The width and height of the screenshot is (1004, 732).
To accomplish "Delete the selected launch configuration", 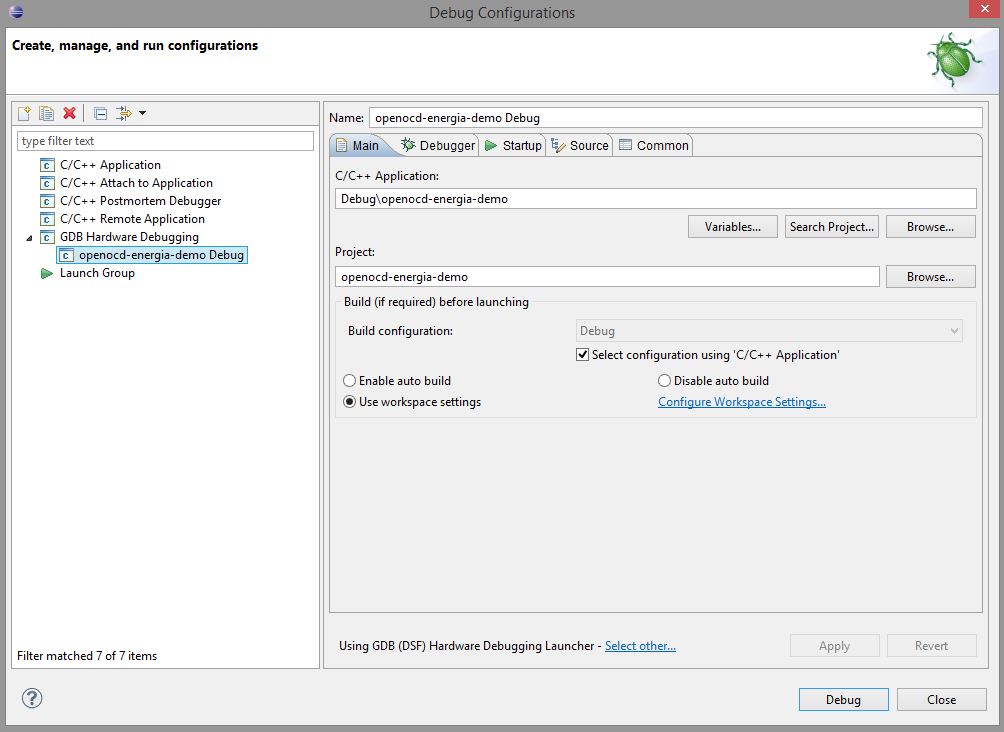I will (69, 113).
